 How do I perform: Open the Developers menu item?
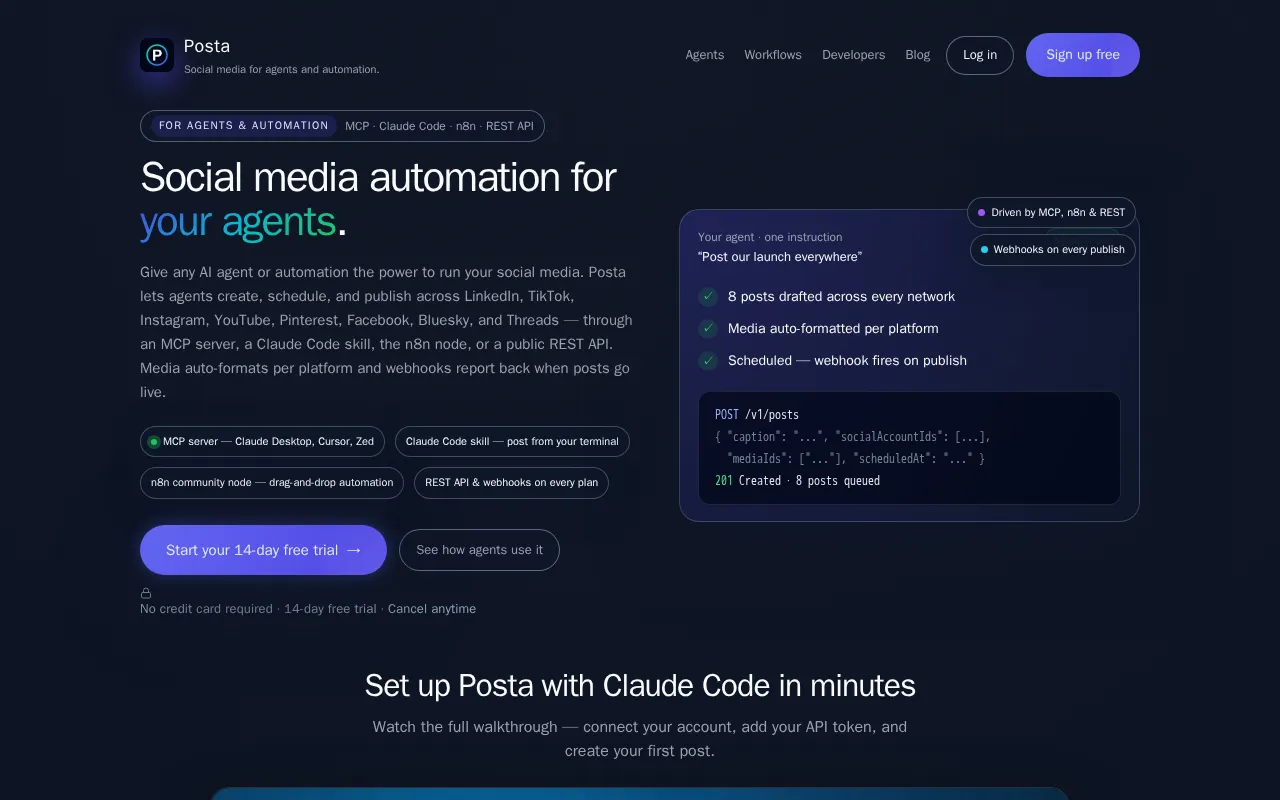853,55
